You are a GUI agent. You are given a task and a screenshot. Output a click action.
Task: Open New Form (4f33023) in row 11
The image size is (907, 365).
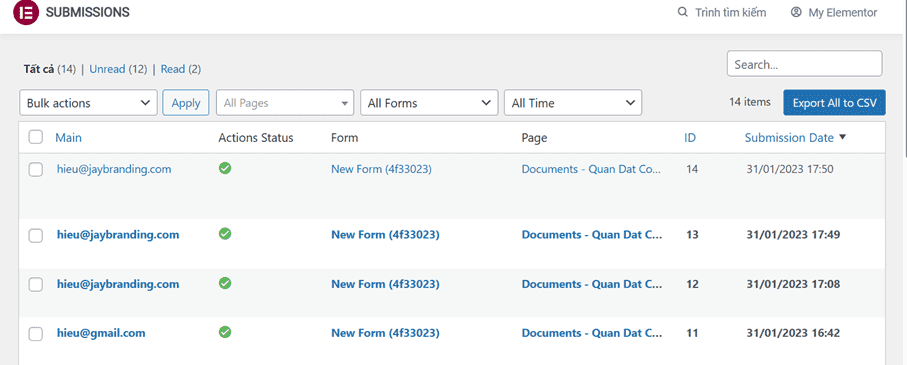click(x=385, y=333)
